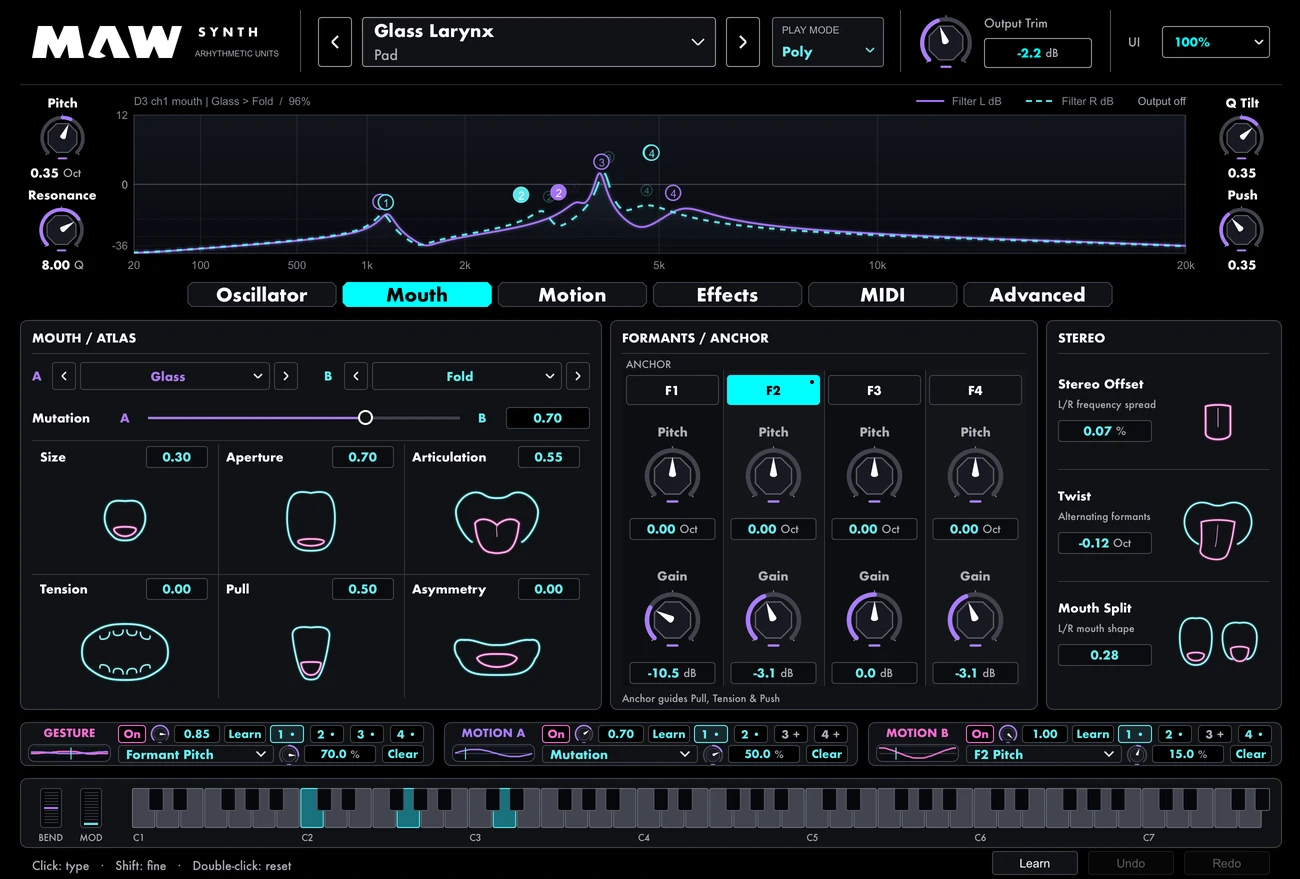This screenshot has height=879, width=1300.
Task: Go to the previous preset with the left arrow
Action: [335, 42]
